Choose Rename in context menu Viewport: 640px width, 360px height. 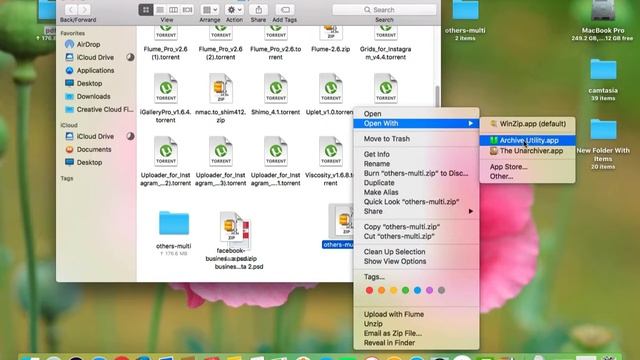416,164
